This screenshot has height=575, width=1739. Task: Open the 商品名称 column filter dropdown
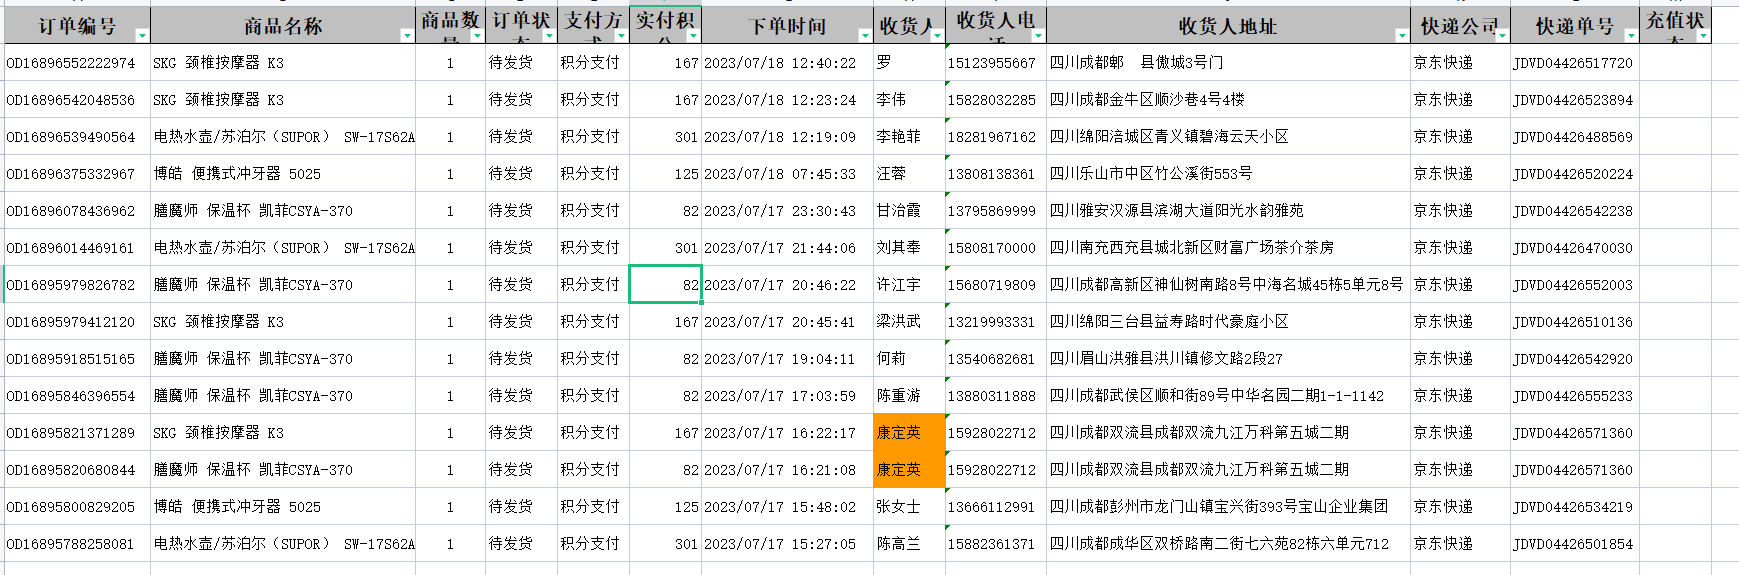[406, 35]
